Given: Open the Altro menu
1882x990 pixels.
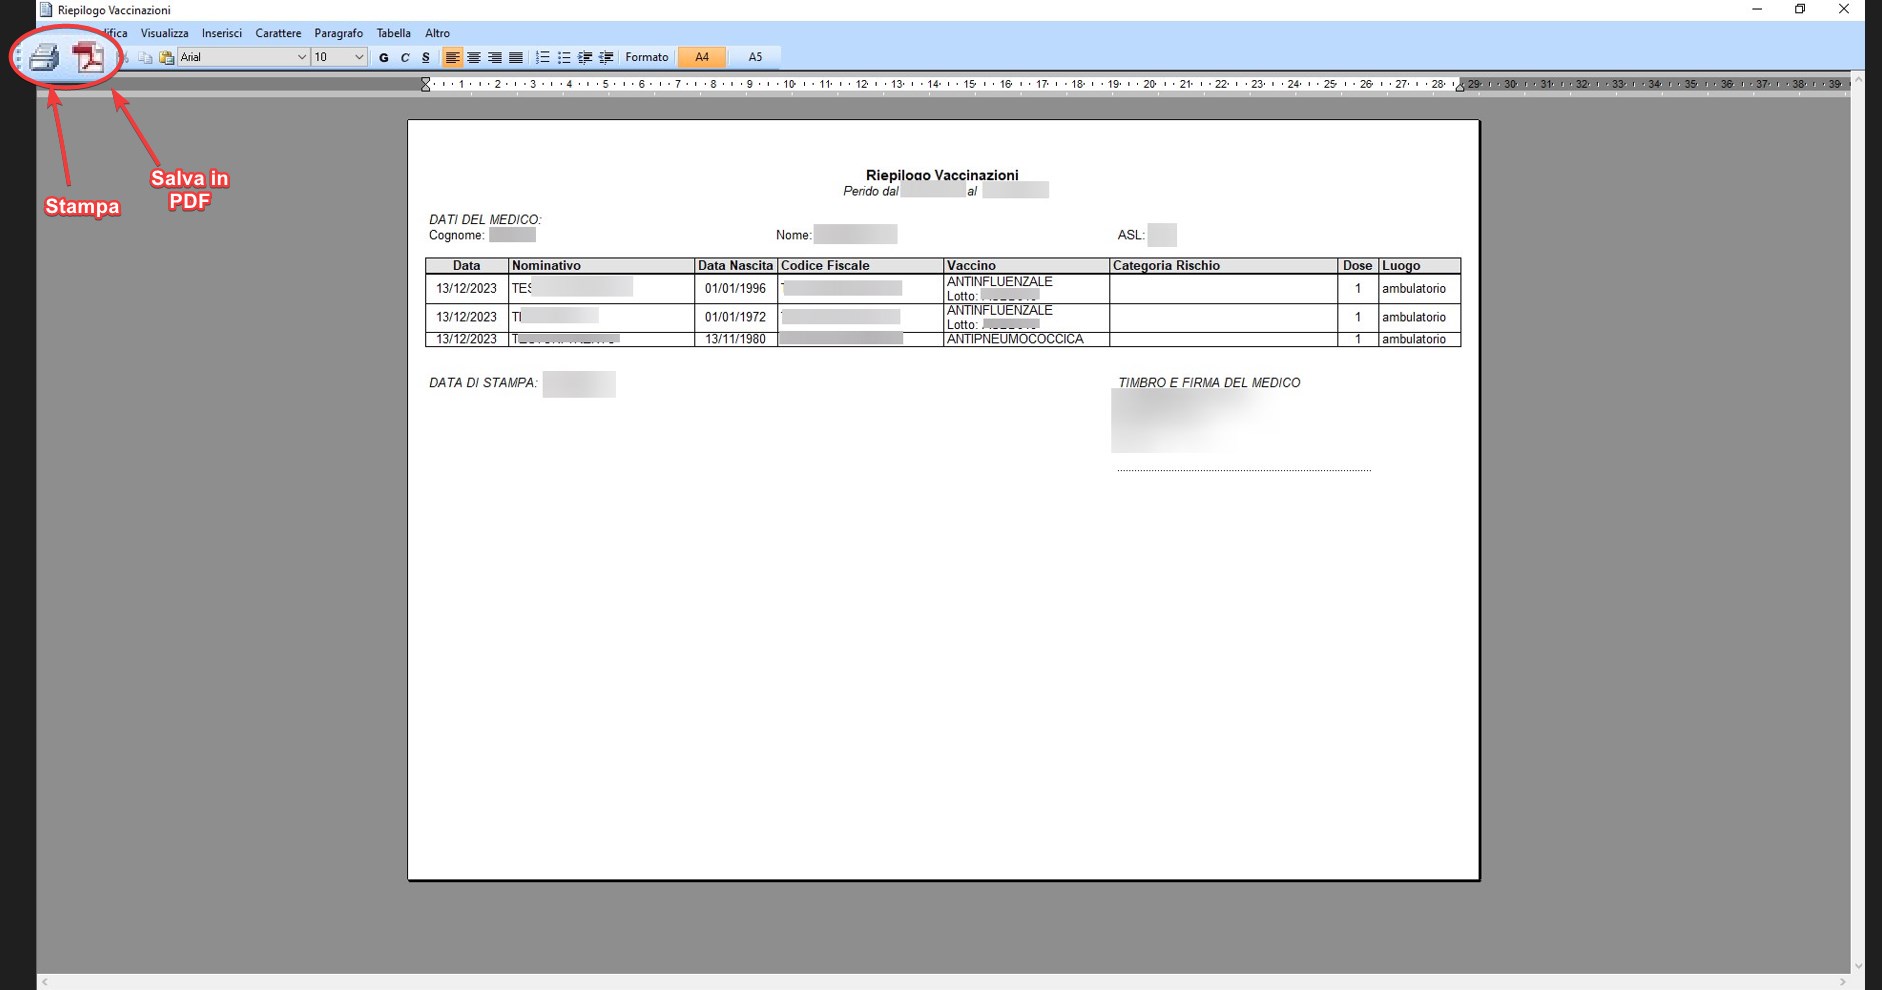Looking at the screenshot, I should pos(437,33).
